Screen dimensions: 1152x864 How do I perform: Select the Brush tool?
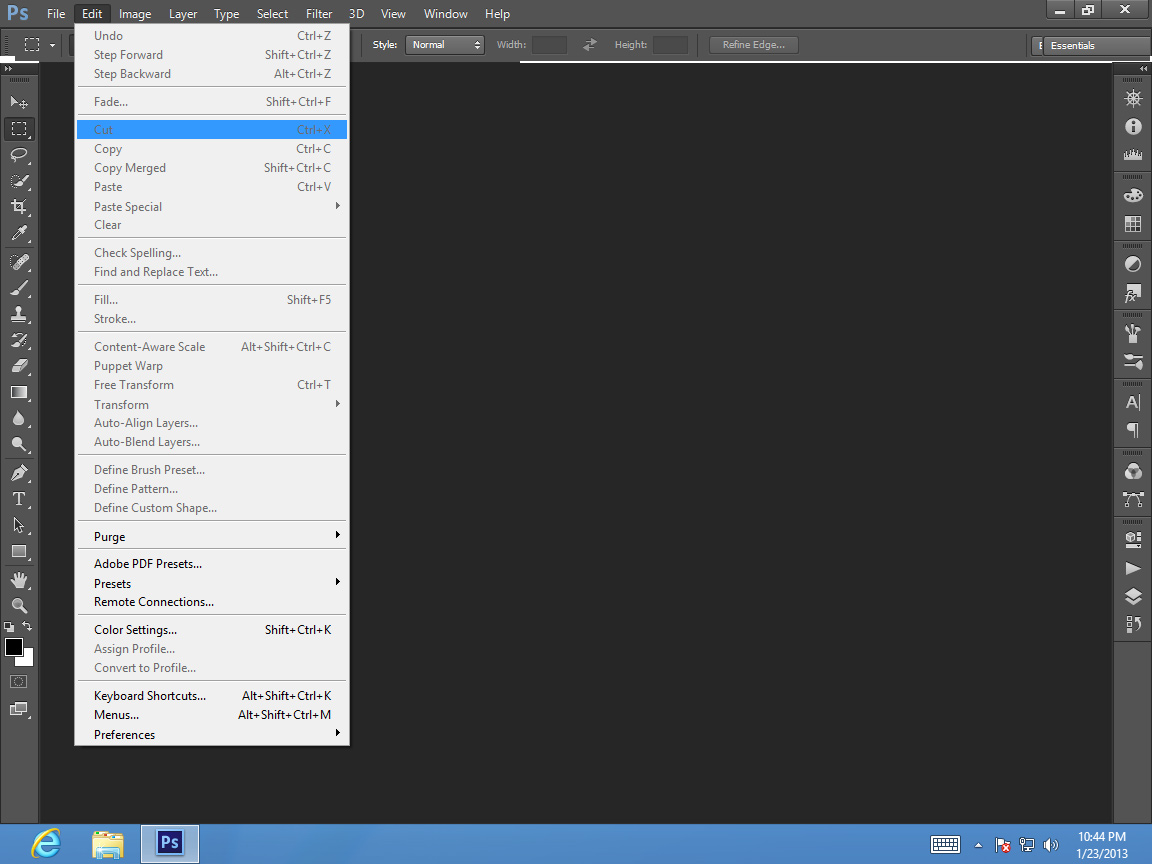pyautogui.click(x=19, y=288)
